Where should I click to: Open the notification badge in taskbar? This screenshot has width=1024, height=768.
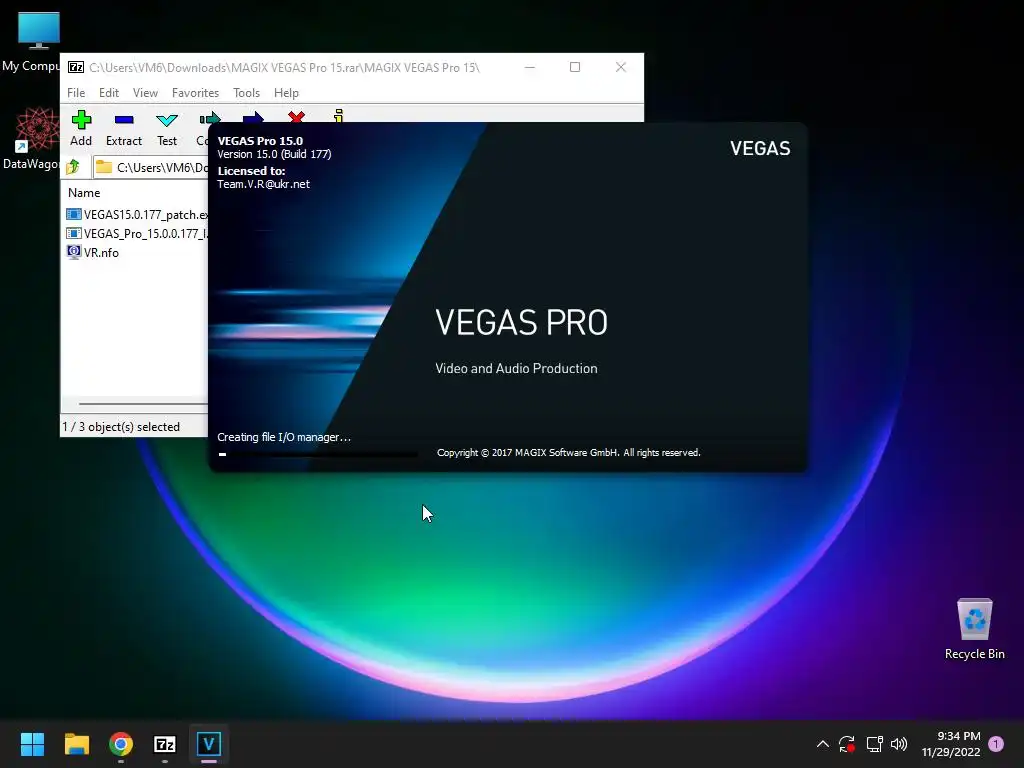pyautogui.click(x=996, y=744)
